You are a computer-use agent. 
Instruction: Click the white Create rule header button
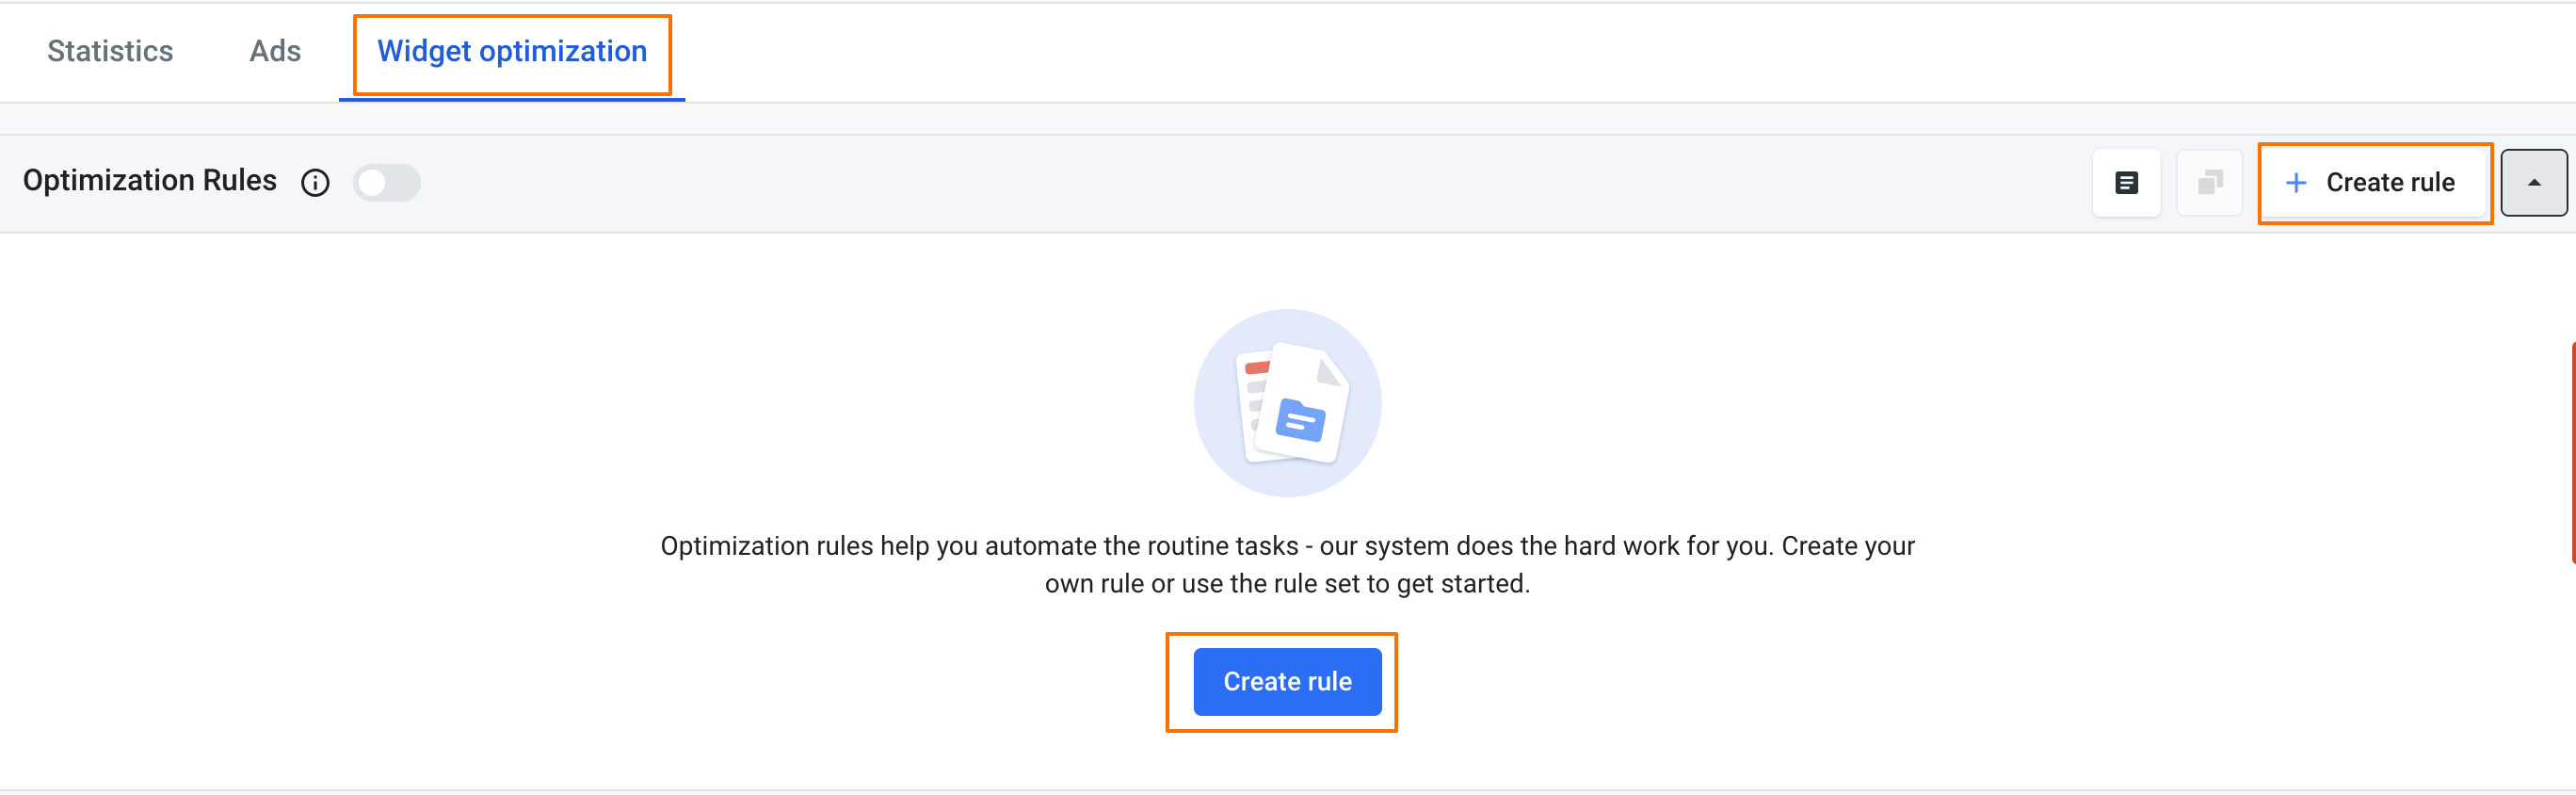(2374, 183)
